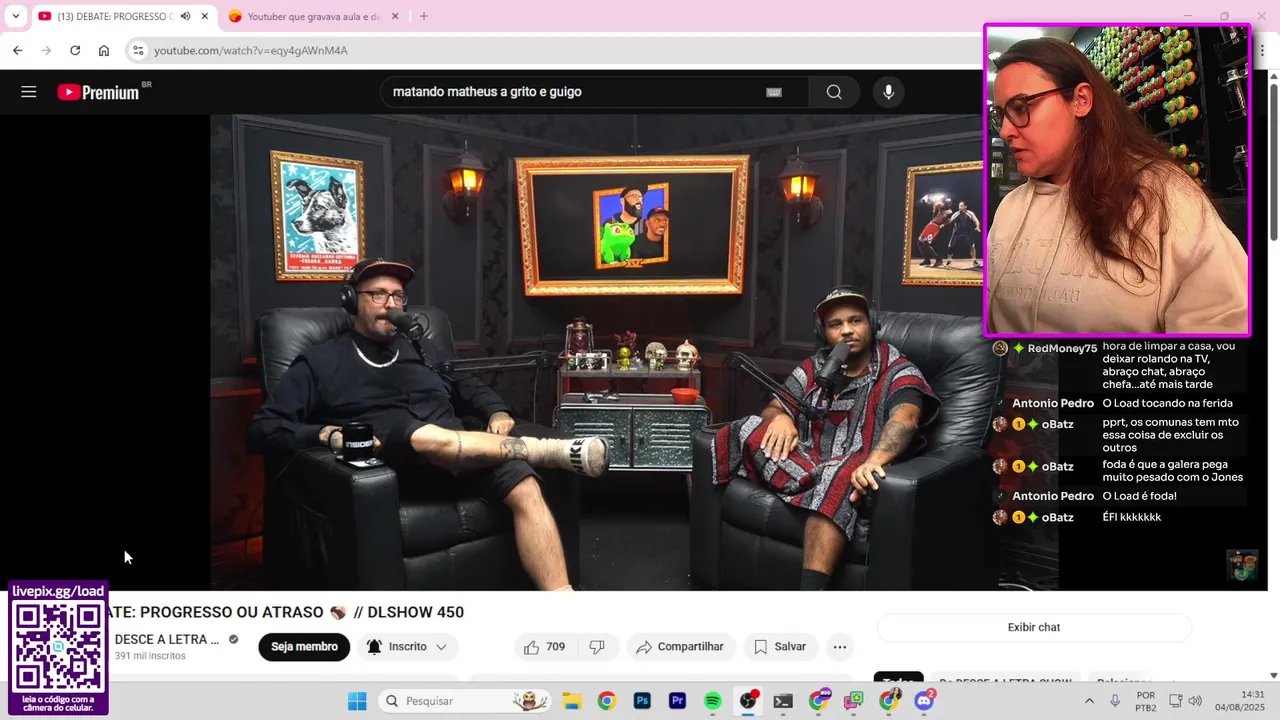The width and height of the screenshot is (1280, 720).
Task: Mute the tab via speaker icon
Action: point(185,16)
